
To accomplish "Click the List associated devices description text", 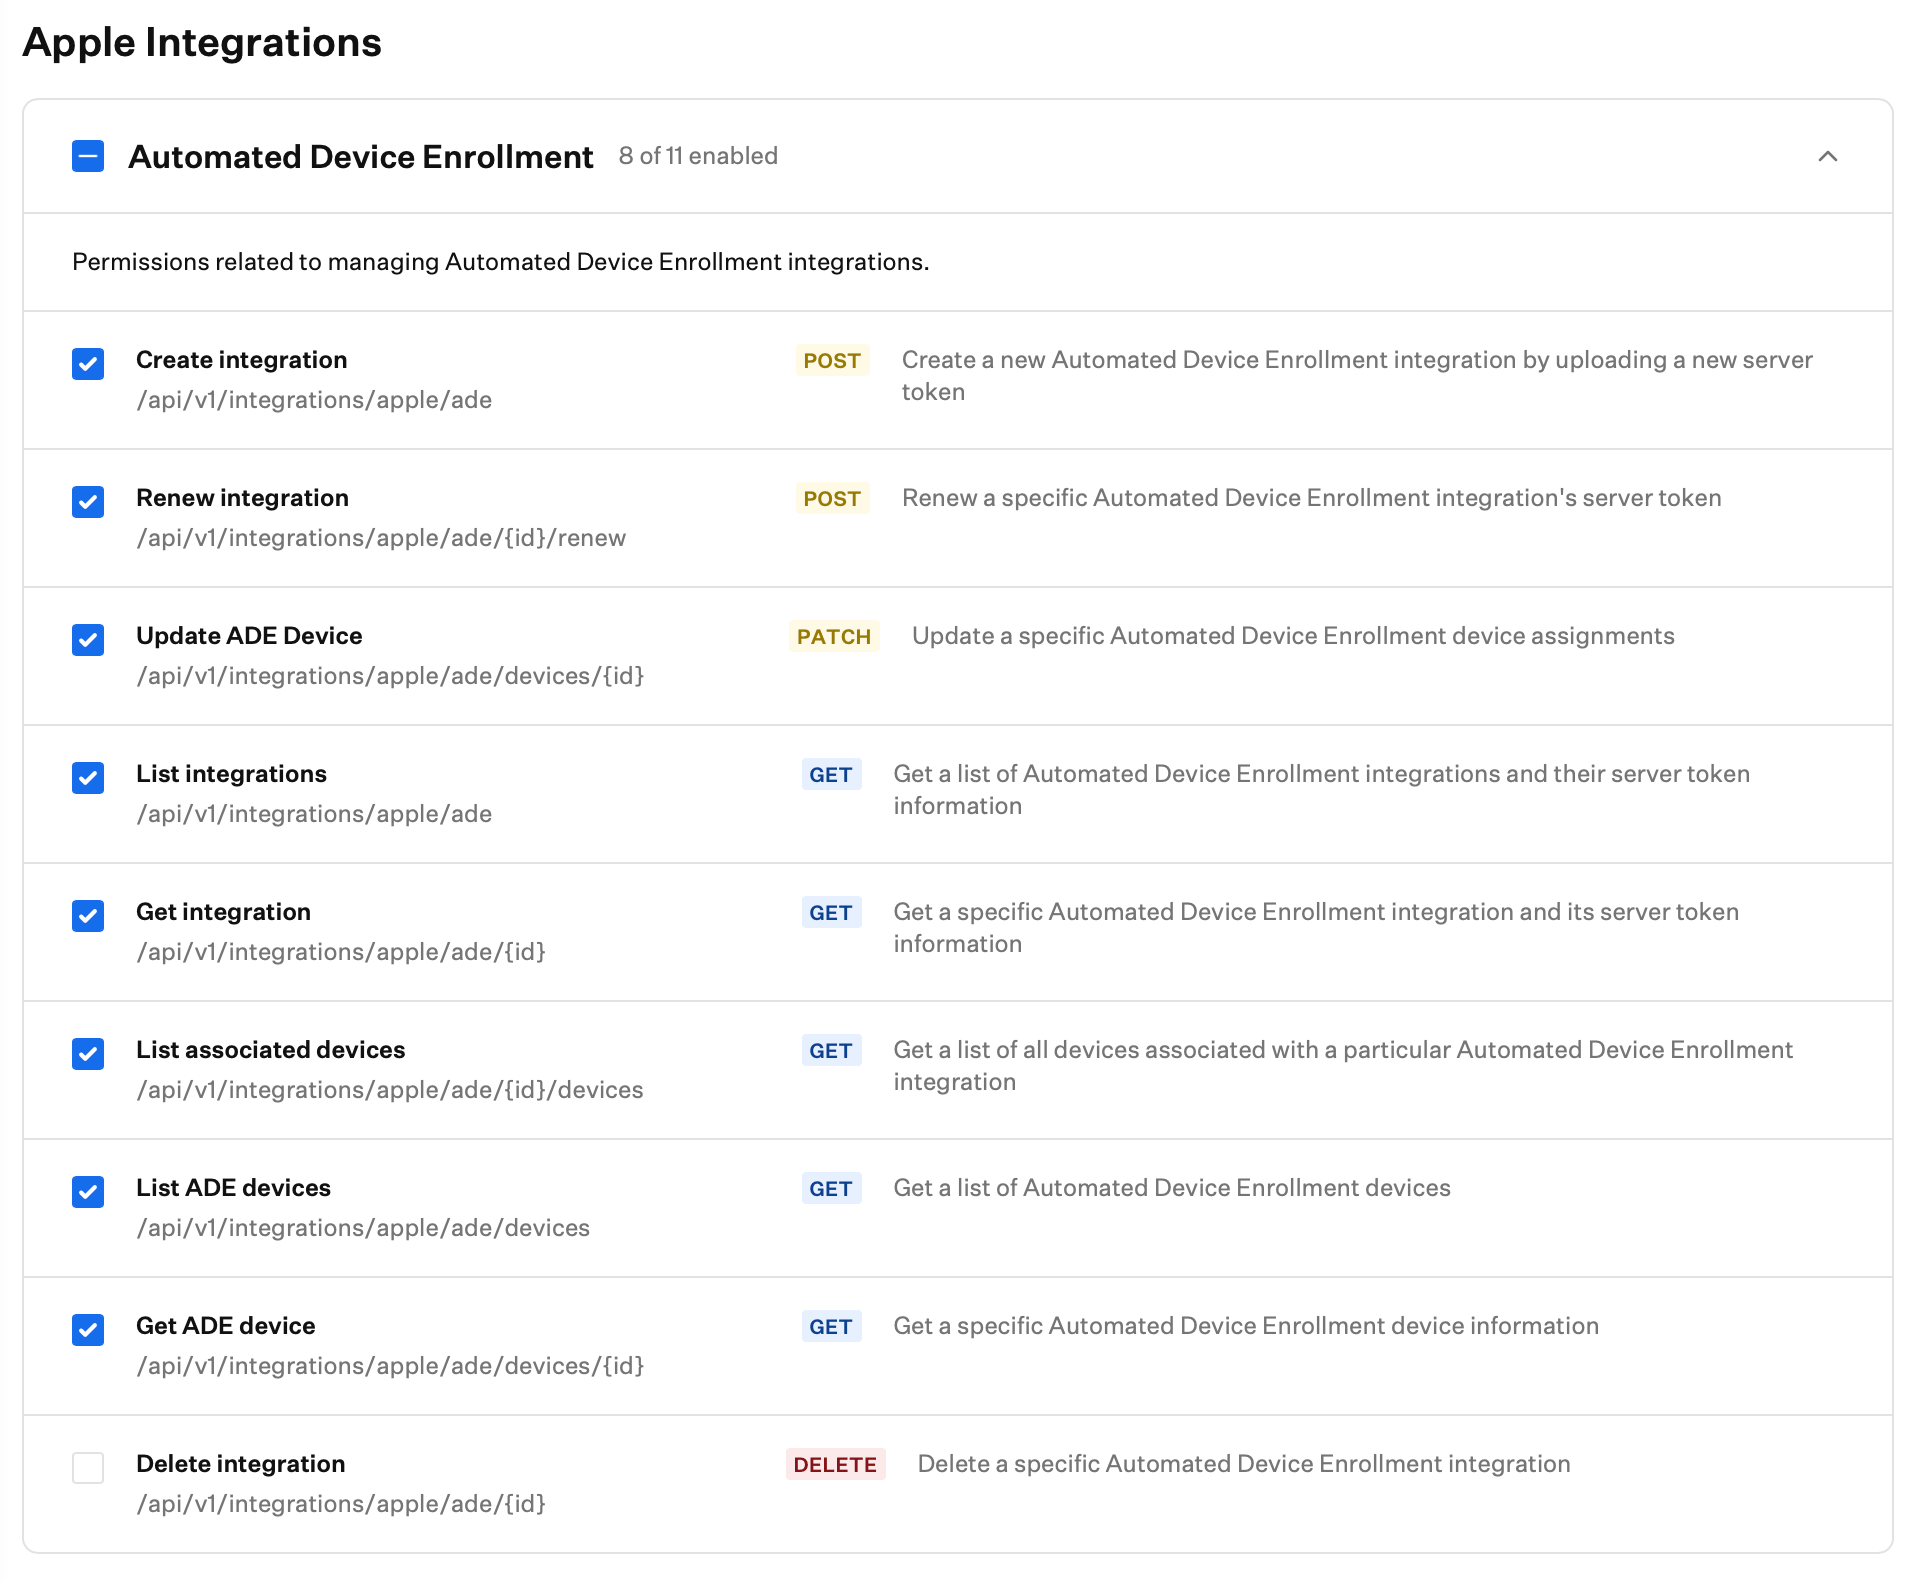I will [x=1343, y=1066].
